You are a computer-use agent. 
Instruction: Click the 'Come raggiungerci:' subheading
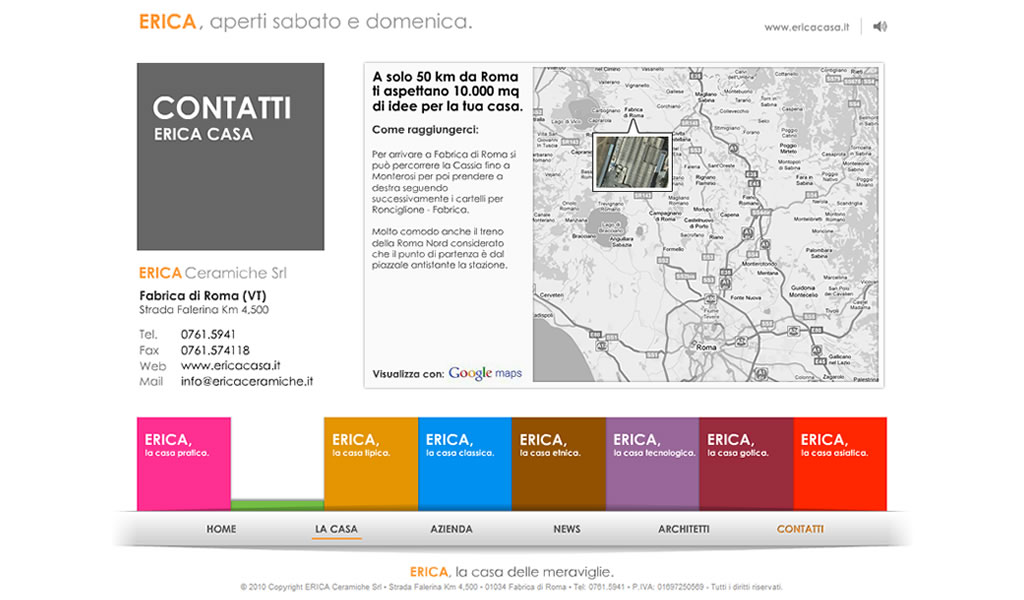[x=425, y=130]
